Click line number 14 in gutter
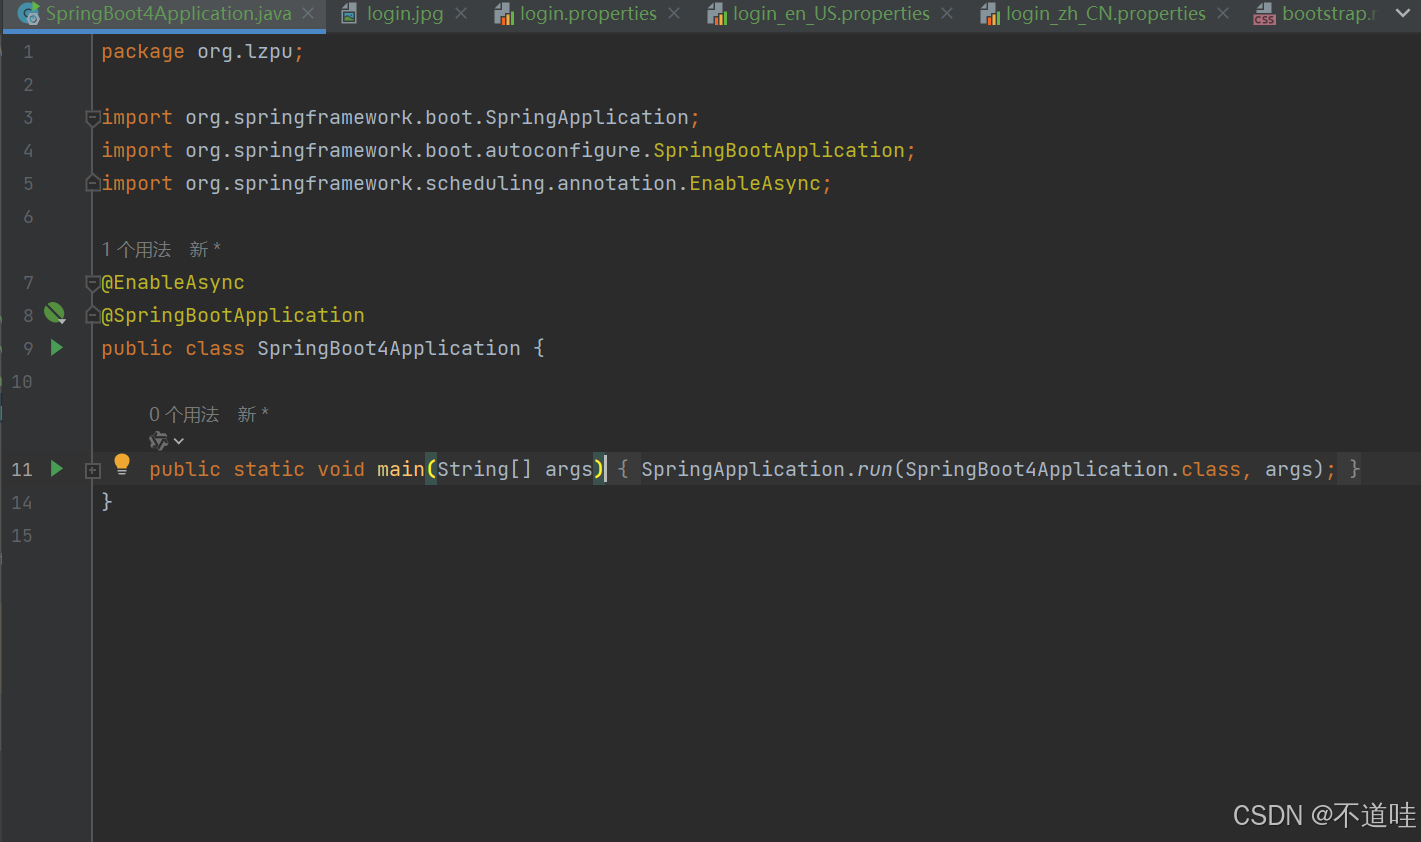The image size is (1421, 842). [x=22, y=502]
